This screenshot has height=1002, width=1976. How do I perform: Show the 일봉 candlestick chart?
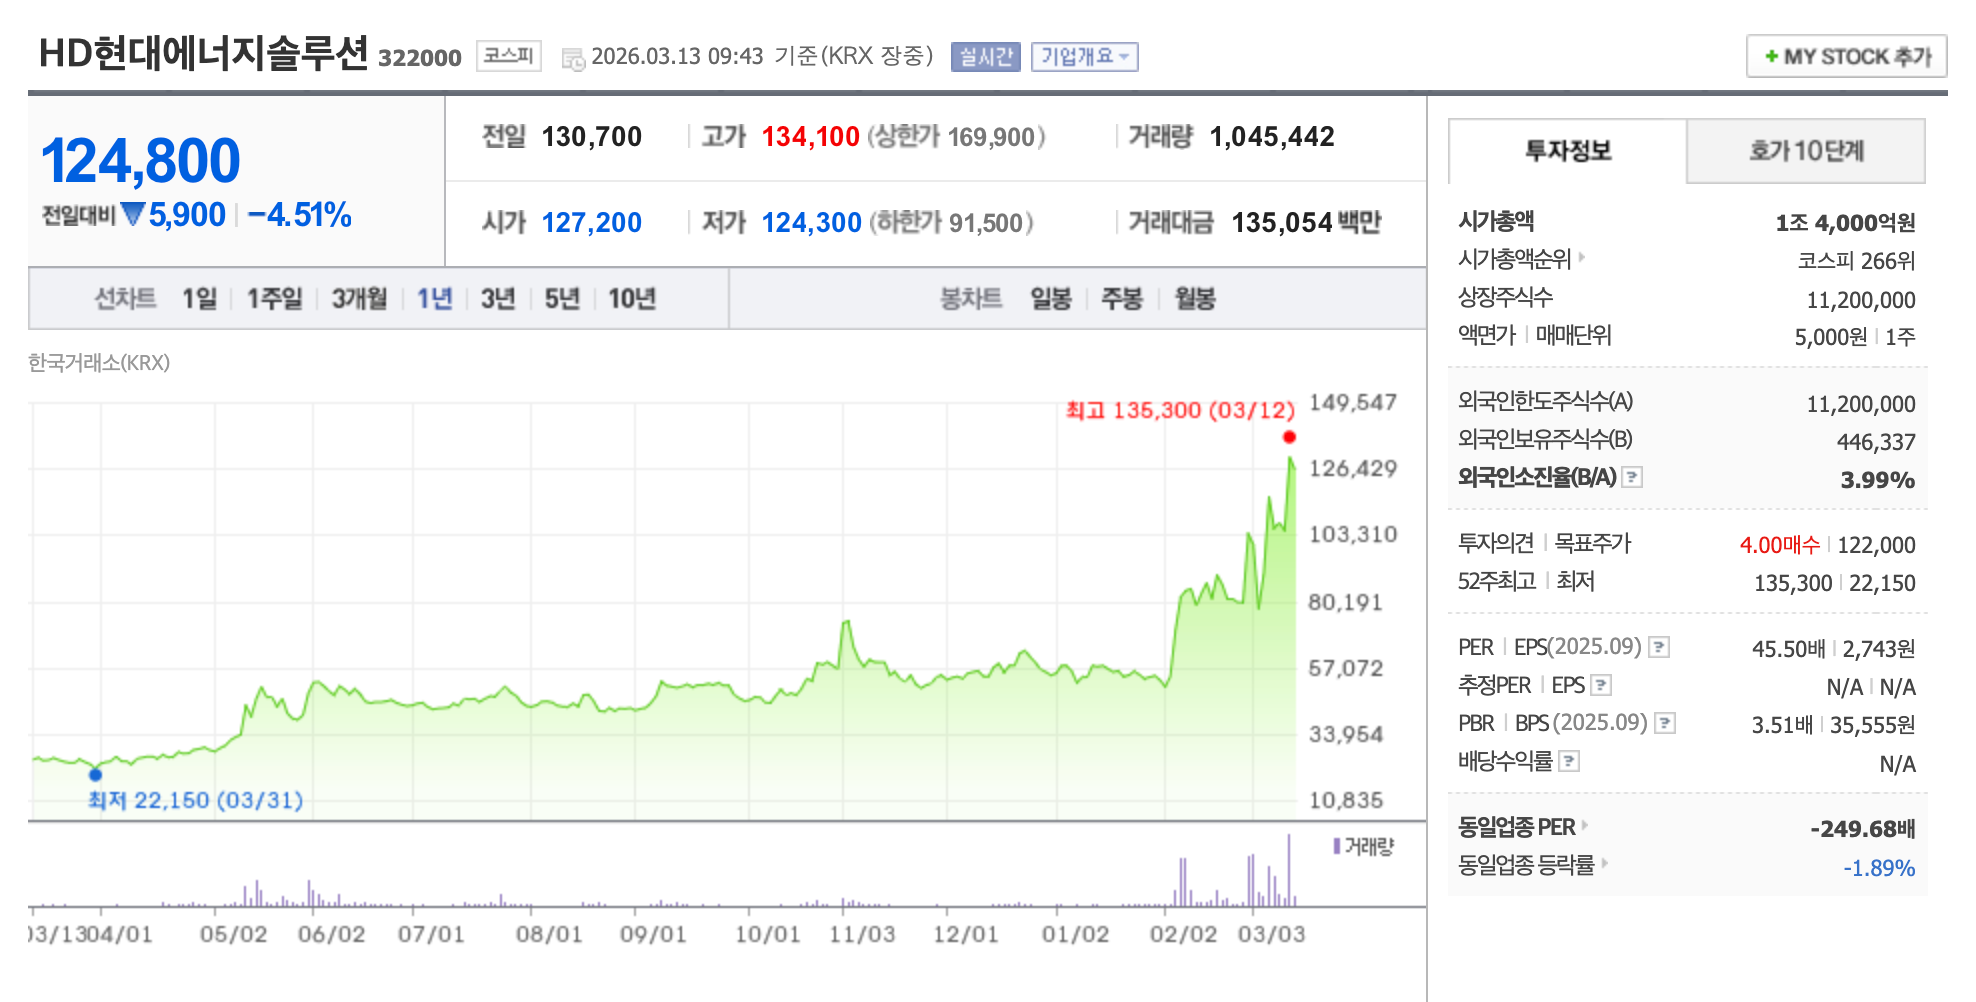click(1051, 298)
